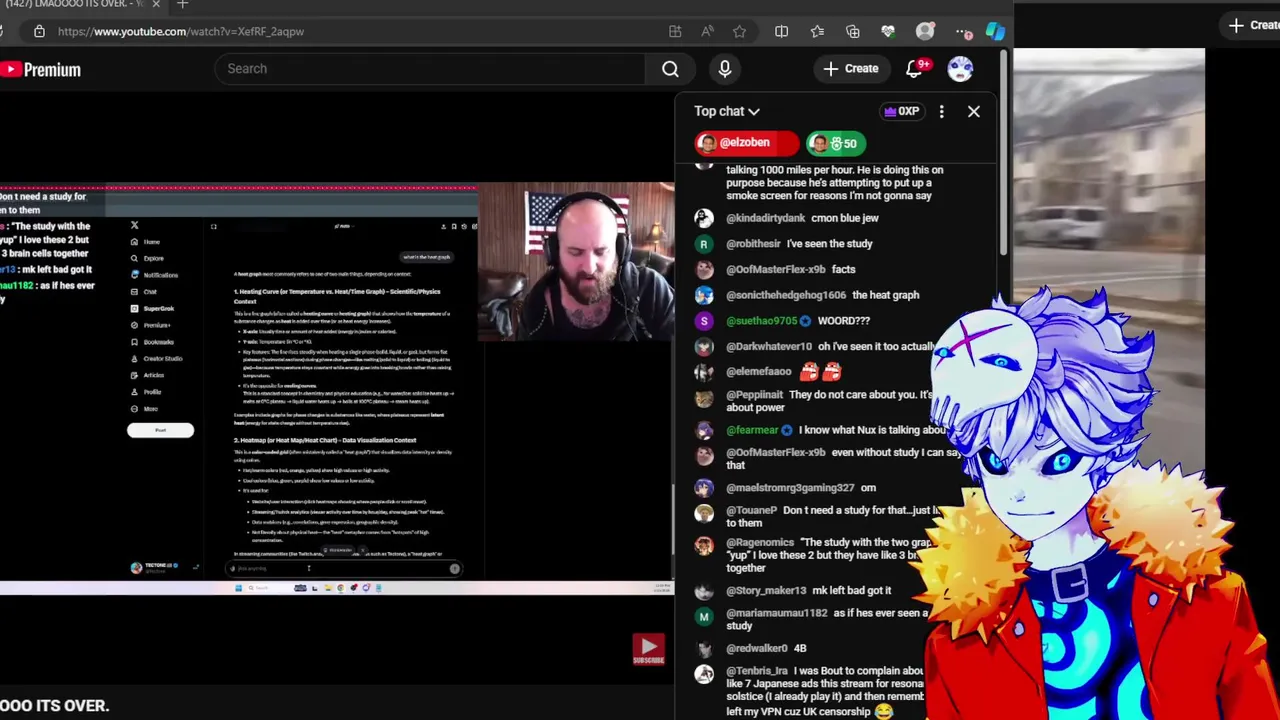Click username @Ragenomics in chat
The image size is (1280, 720).
pos(759,543)
